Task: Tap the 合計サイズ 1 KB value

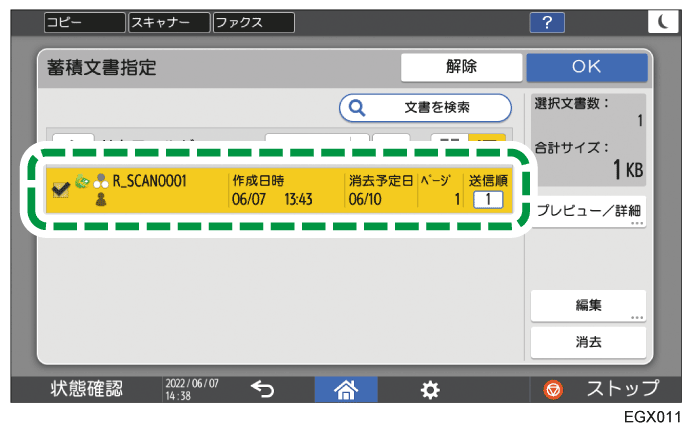Action: tap(628, 170)
